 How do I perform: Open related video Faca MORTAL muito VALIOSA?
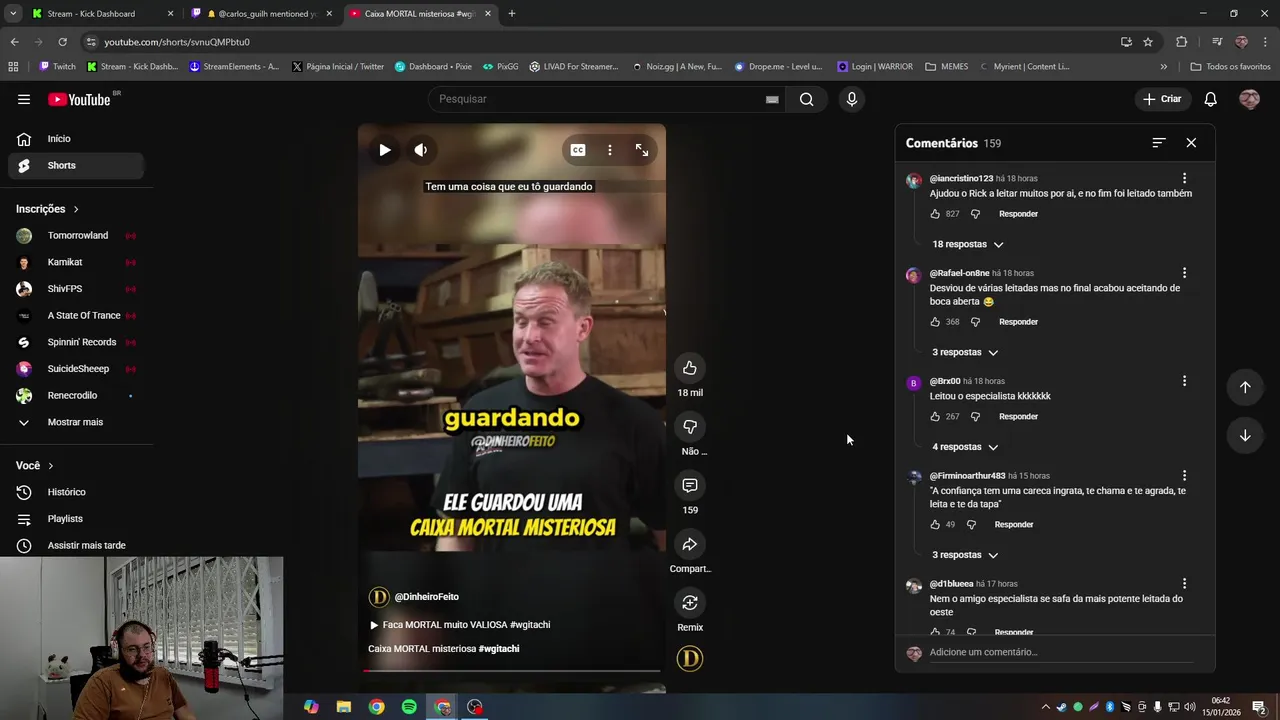tap(460, 625)
